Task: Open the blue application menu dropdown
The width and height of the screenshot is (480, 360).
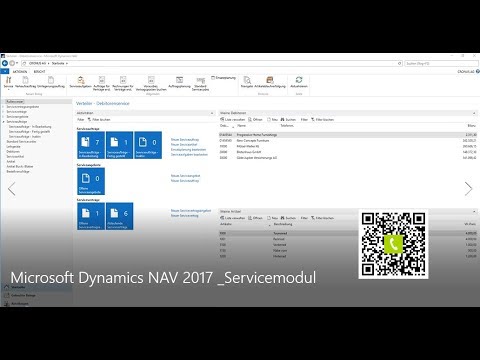Action: [x=5, y=71]
